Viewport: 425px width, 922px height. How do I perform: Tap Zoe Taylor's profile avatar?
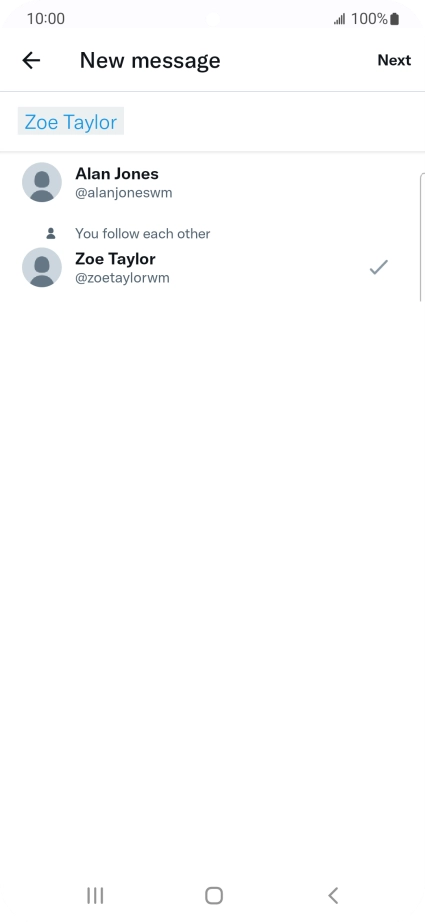tap(42, 268)
